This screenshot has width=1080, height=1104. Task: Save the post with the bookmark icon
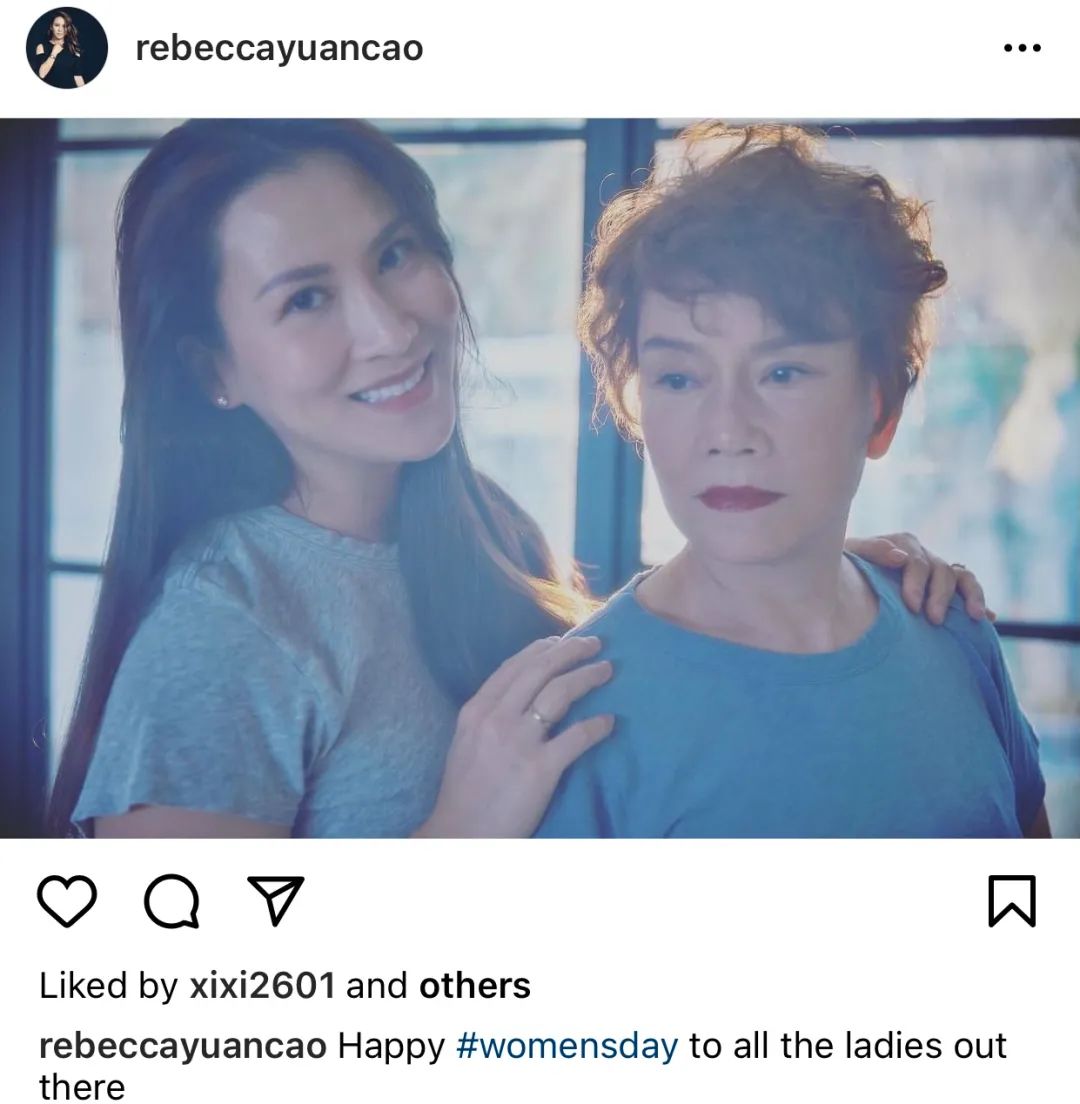point(1012,901)
